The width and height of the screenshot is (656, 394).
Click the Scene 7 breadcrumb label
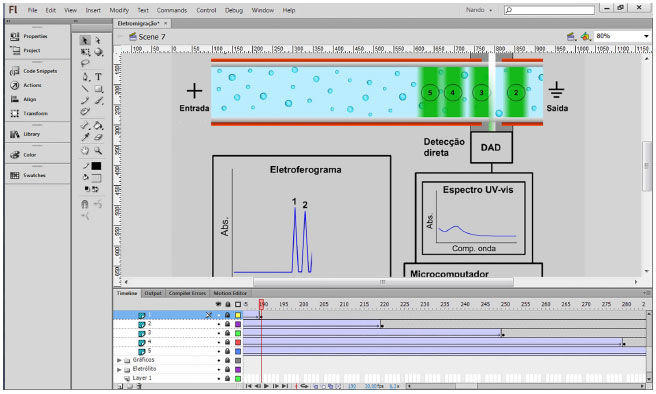tap(148, 37)
